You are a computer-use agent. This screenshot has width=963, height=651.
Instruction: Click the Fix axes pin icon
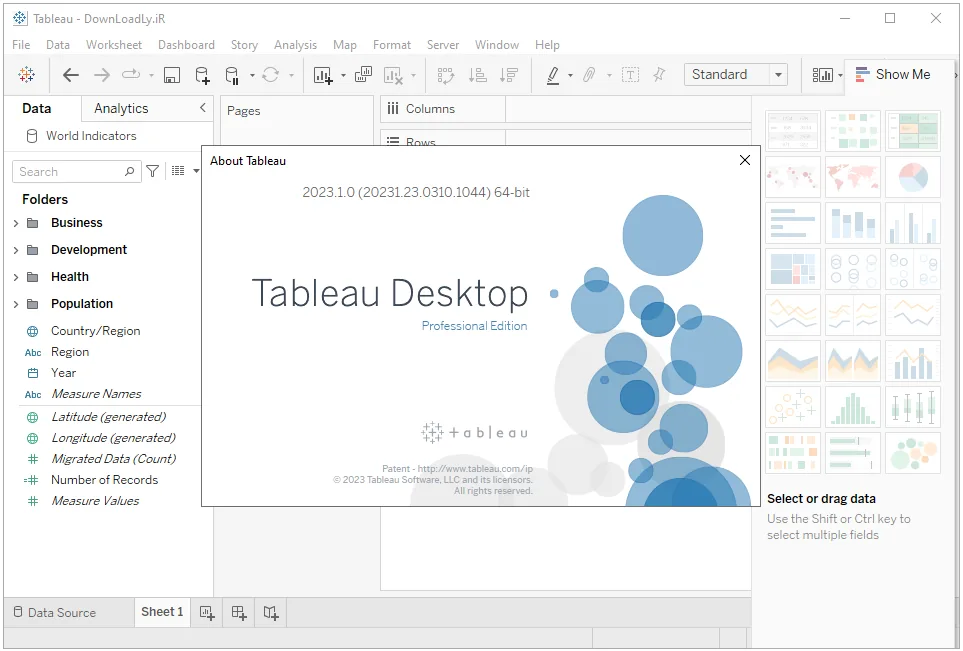tap(659, 75)
